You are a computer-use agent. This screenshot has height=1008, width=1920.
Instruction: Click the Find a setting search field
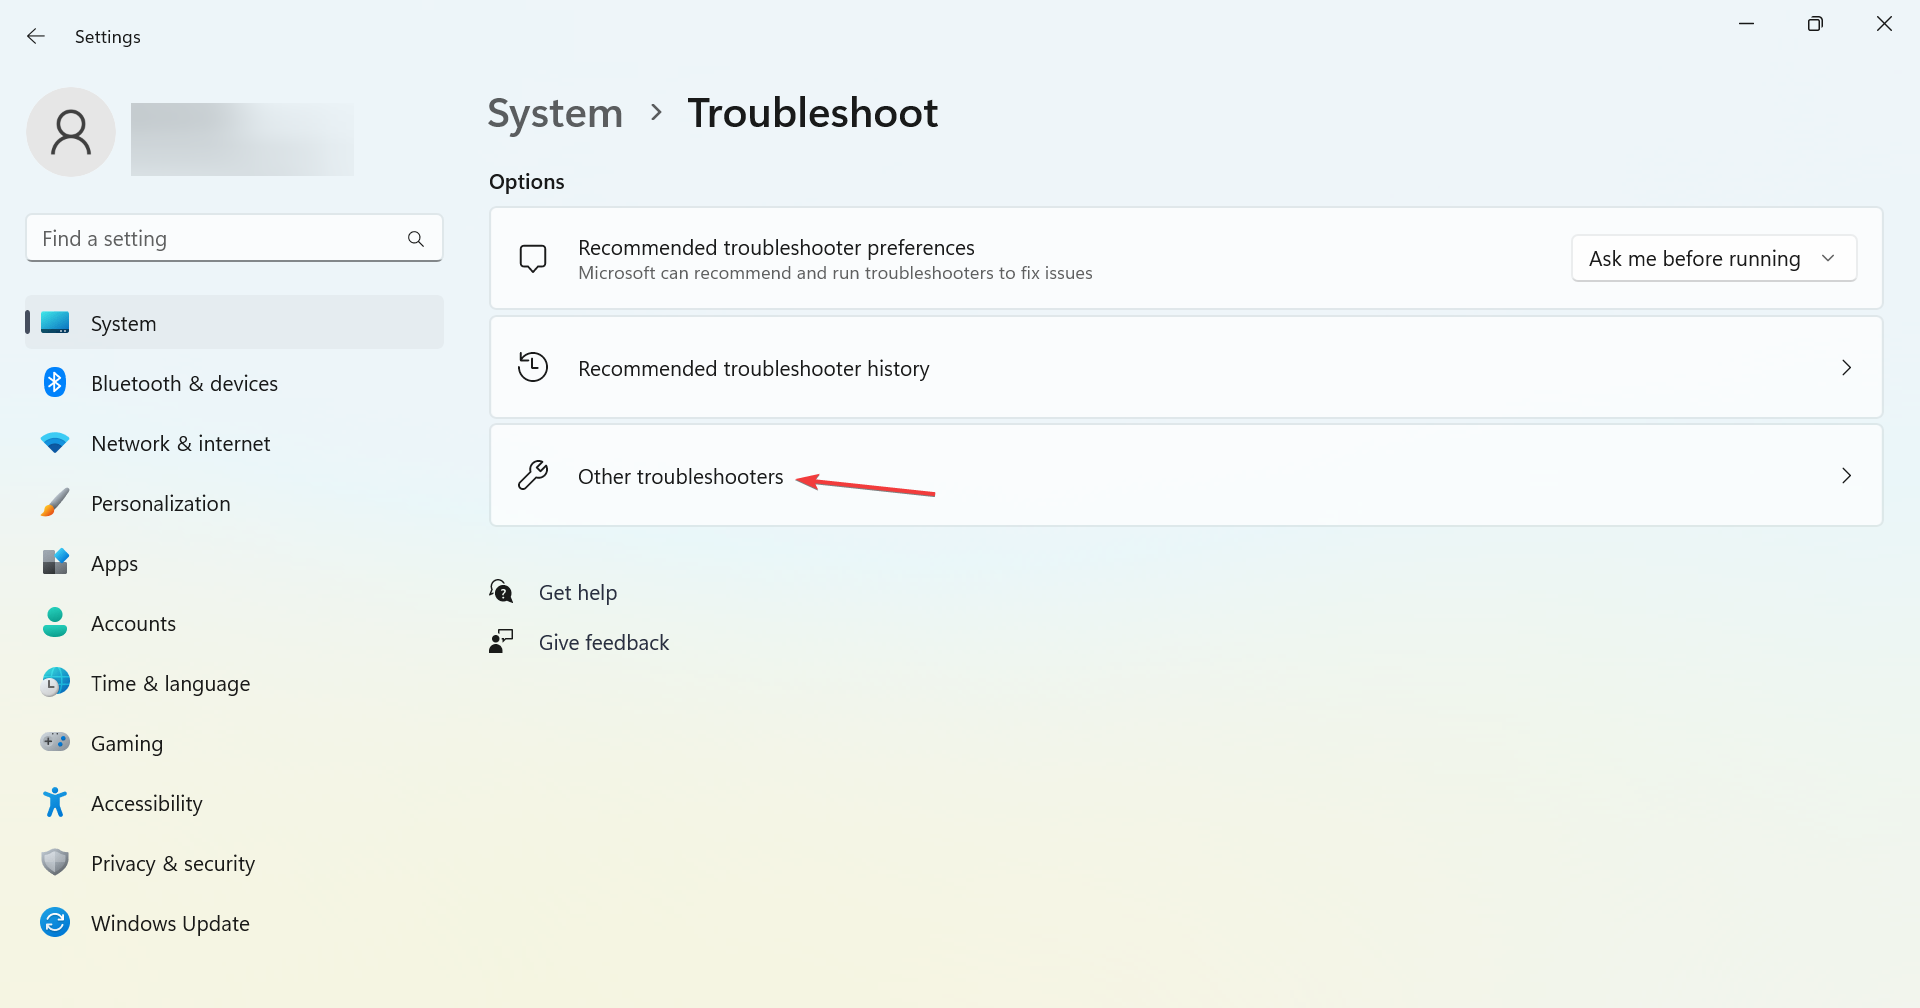point(234,238)
